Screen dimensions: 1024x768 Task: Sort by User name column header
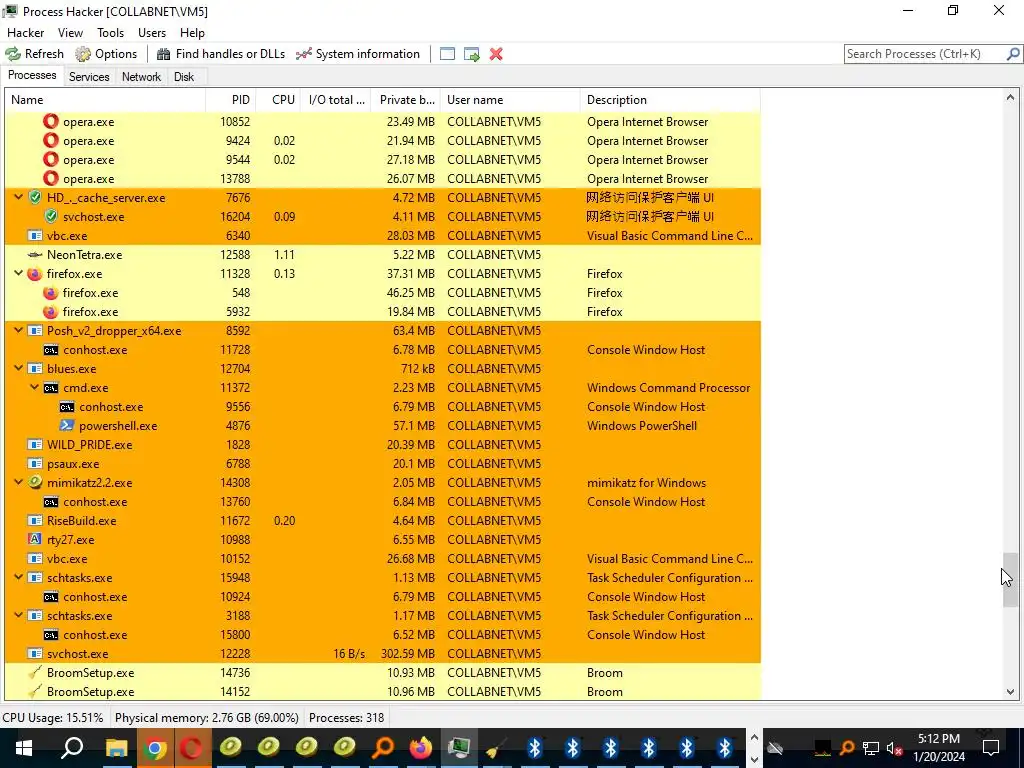click(x=510, y=100)
